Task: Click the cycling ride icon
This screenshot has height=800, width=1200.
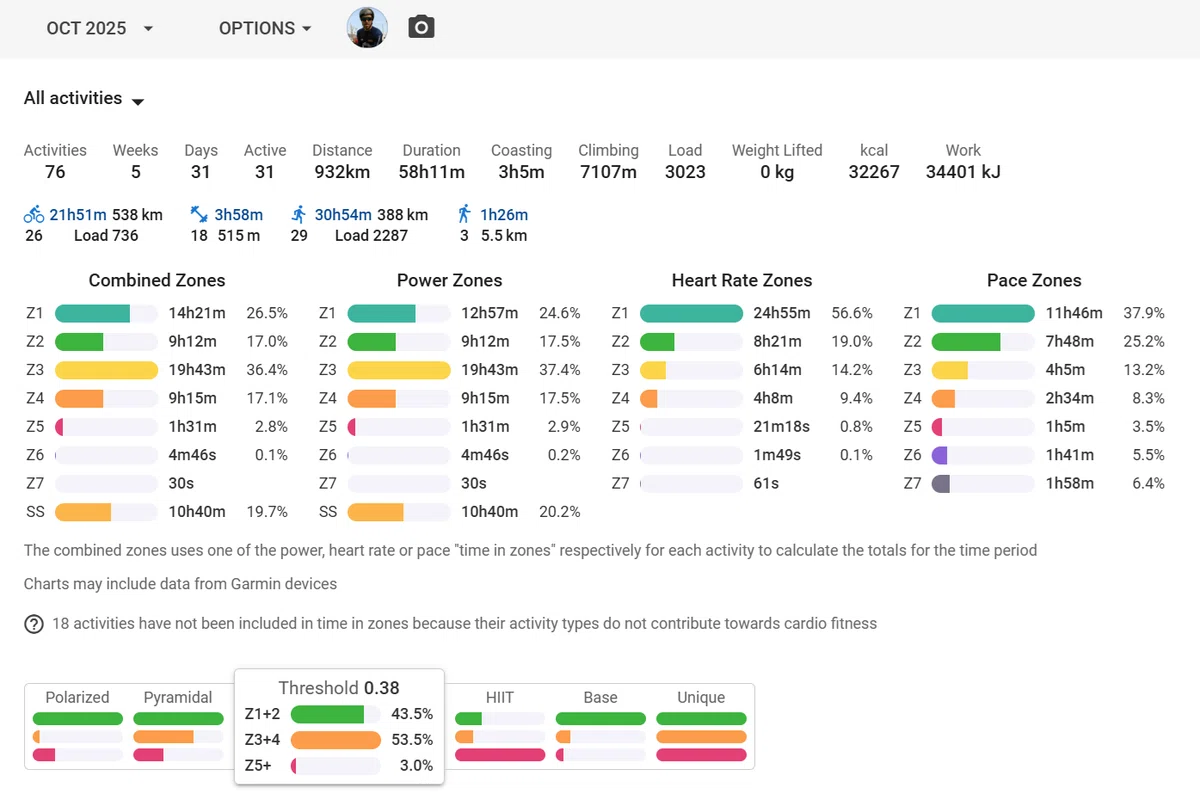Action: point(34,214)
